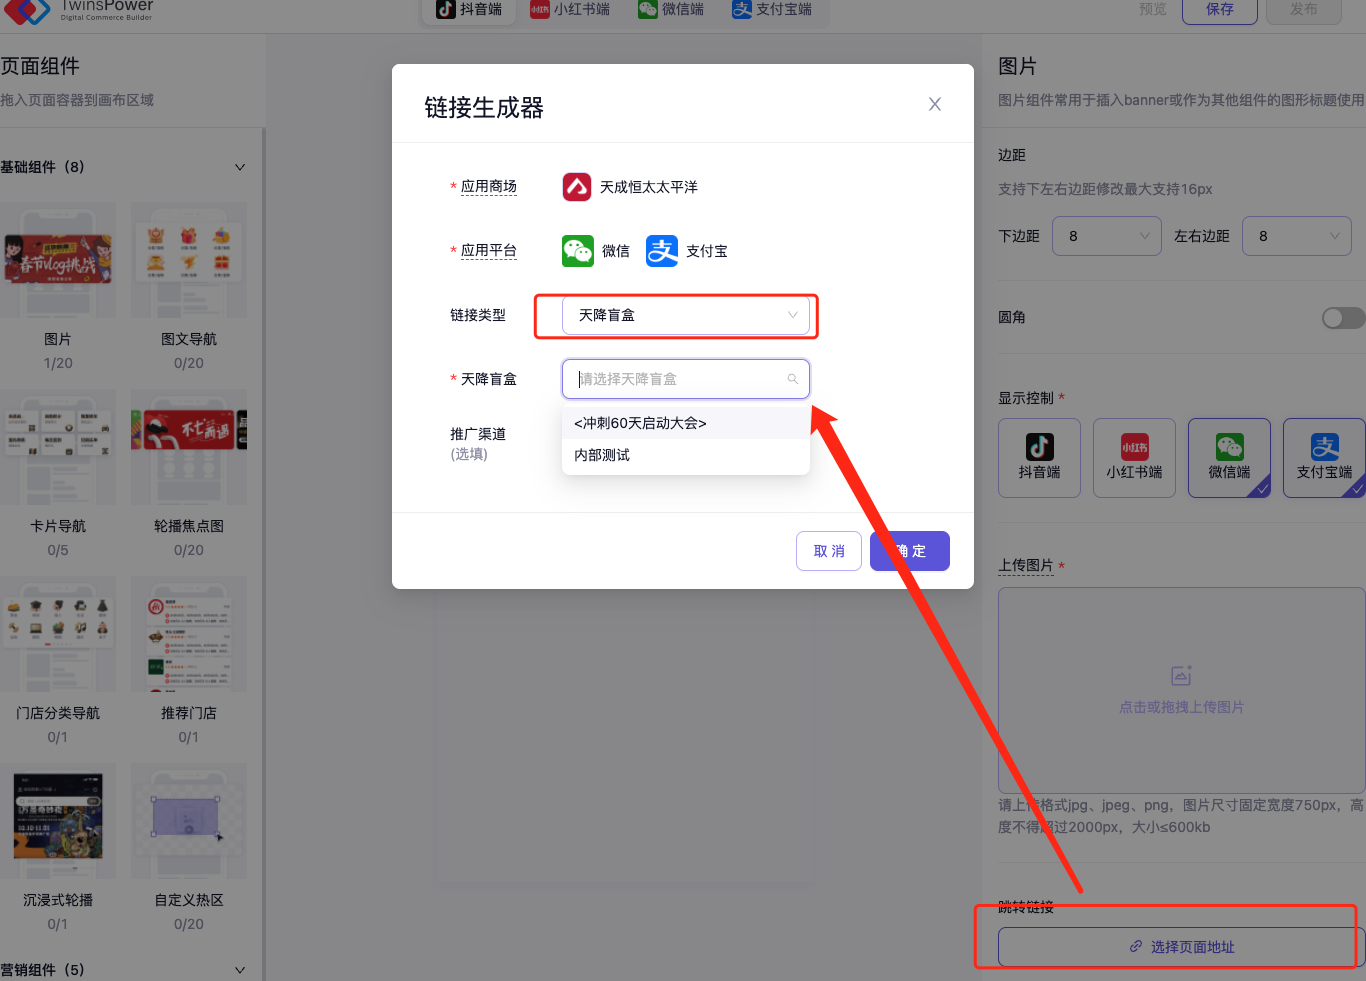Collapse the 基础组件 section
Image resolution: width=1366 pixels, height=981 pixels.
pos(240,167)
